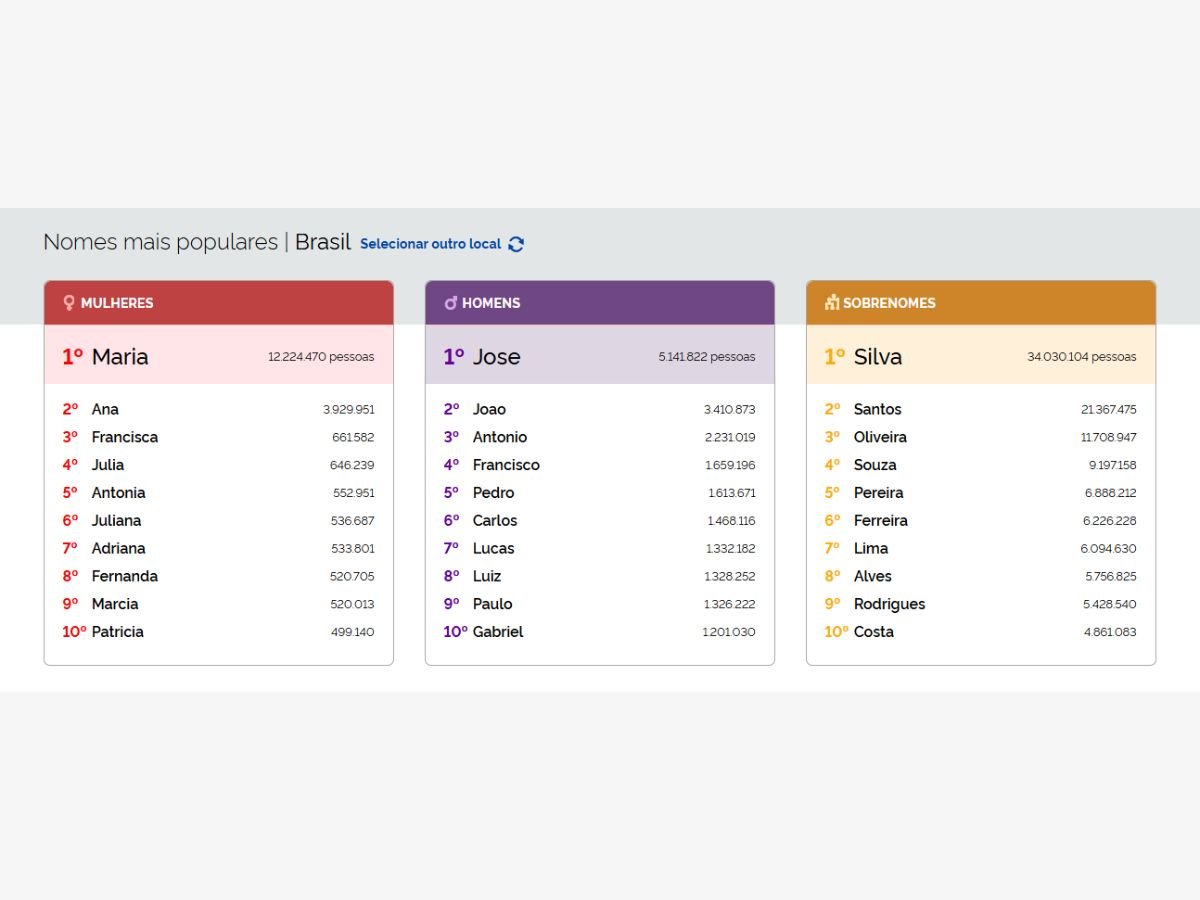Click top female name Maria
This screenshot has width=1200, height=900.
[x=120, y=357]
